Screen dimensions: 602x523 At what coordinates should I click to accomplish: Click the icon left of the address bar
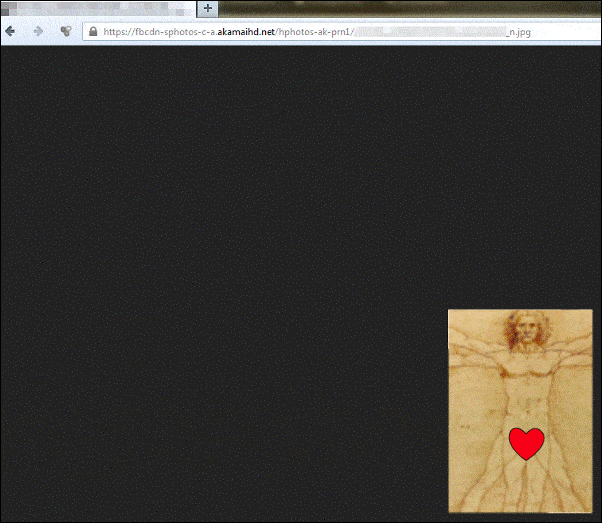66,31
